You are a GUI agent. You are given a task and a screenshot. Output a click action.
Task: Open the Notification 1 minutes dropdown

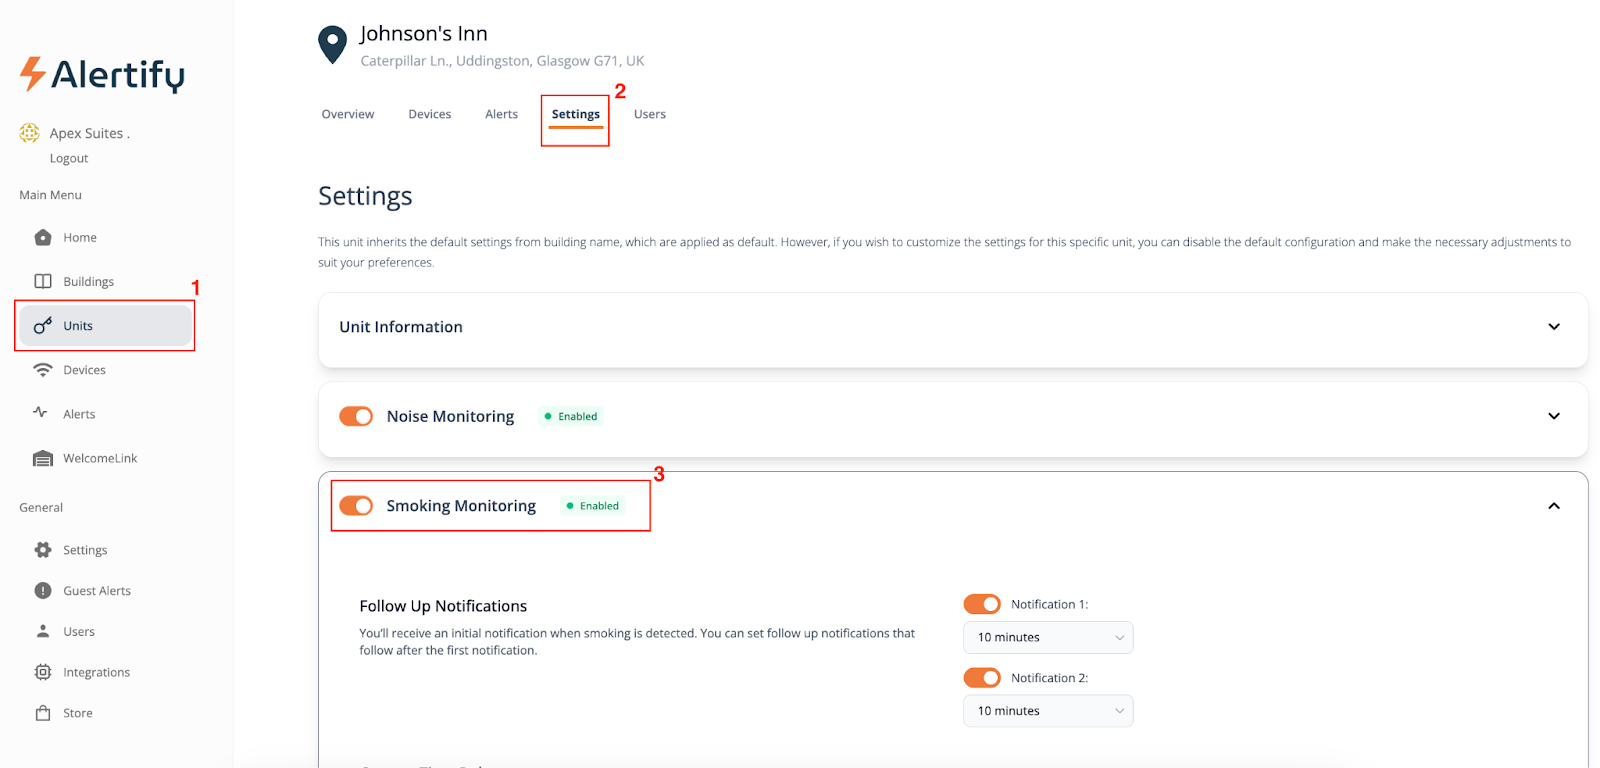coord(1047,638)
